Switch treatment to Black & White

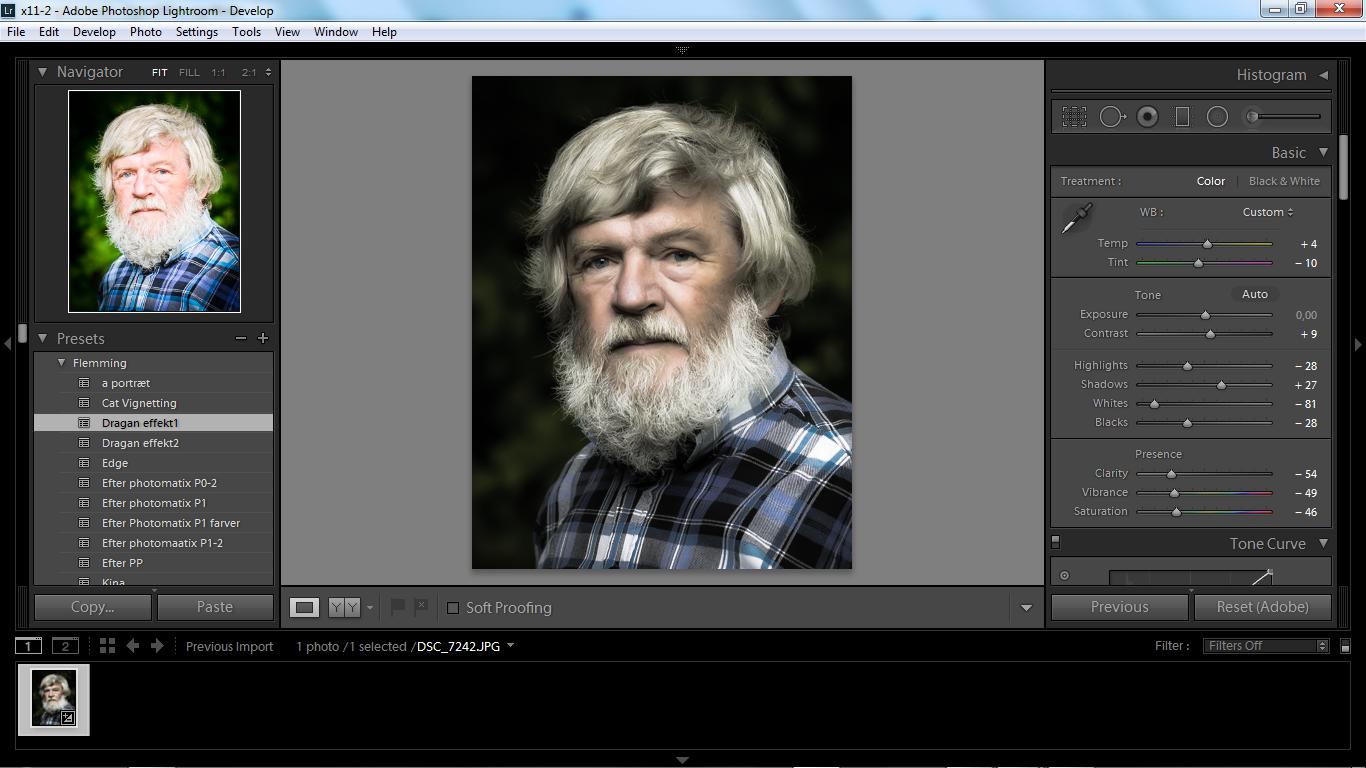1284,181
